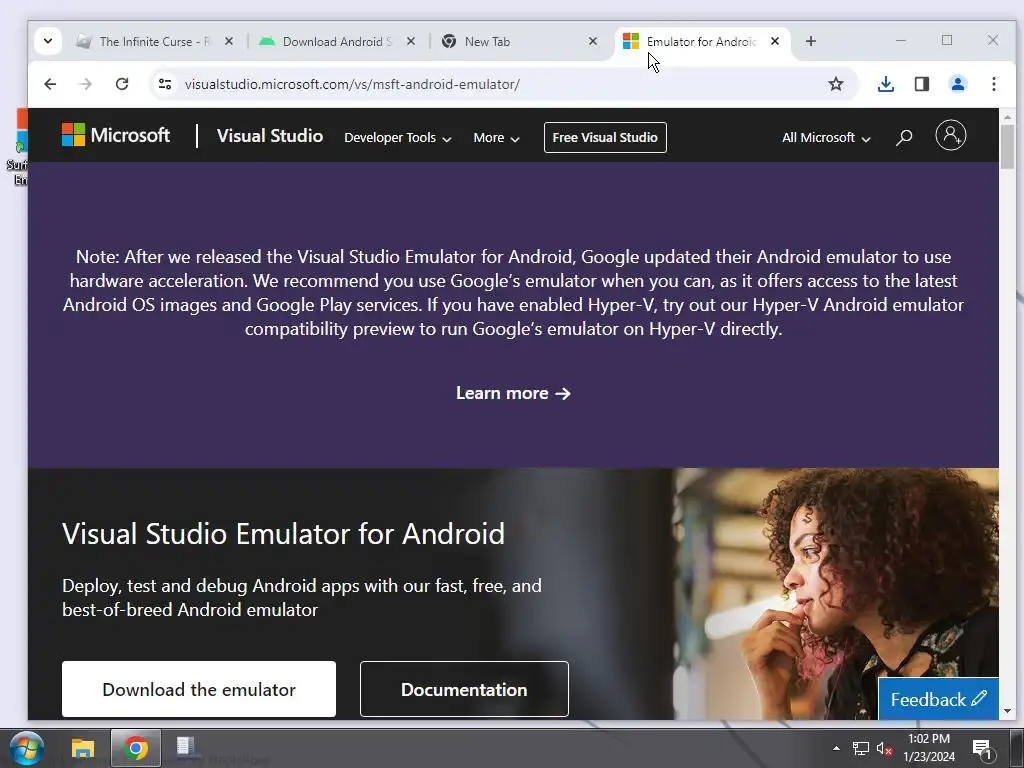This screenshot has width=1024, height=768.
Task: Click the Visual Studio Emulator for Android heading
Action: point(283,534)
